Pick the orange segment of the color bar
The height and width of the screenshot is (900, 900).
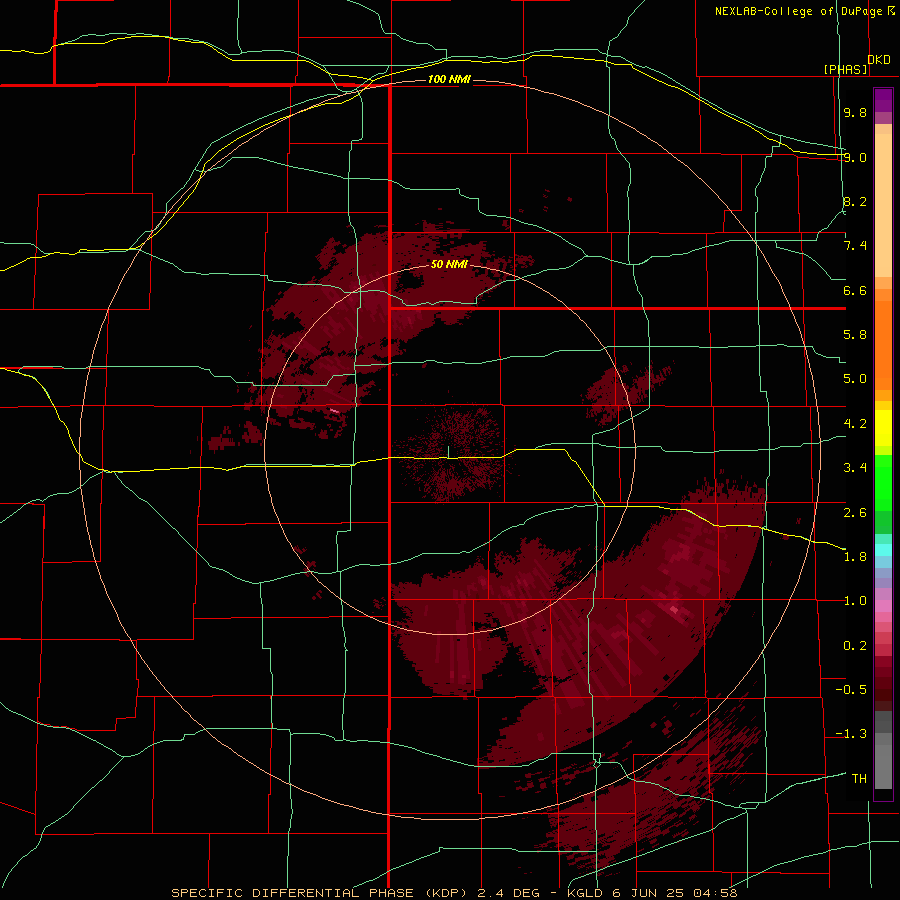click(883, 346)
